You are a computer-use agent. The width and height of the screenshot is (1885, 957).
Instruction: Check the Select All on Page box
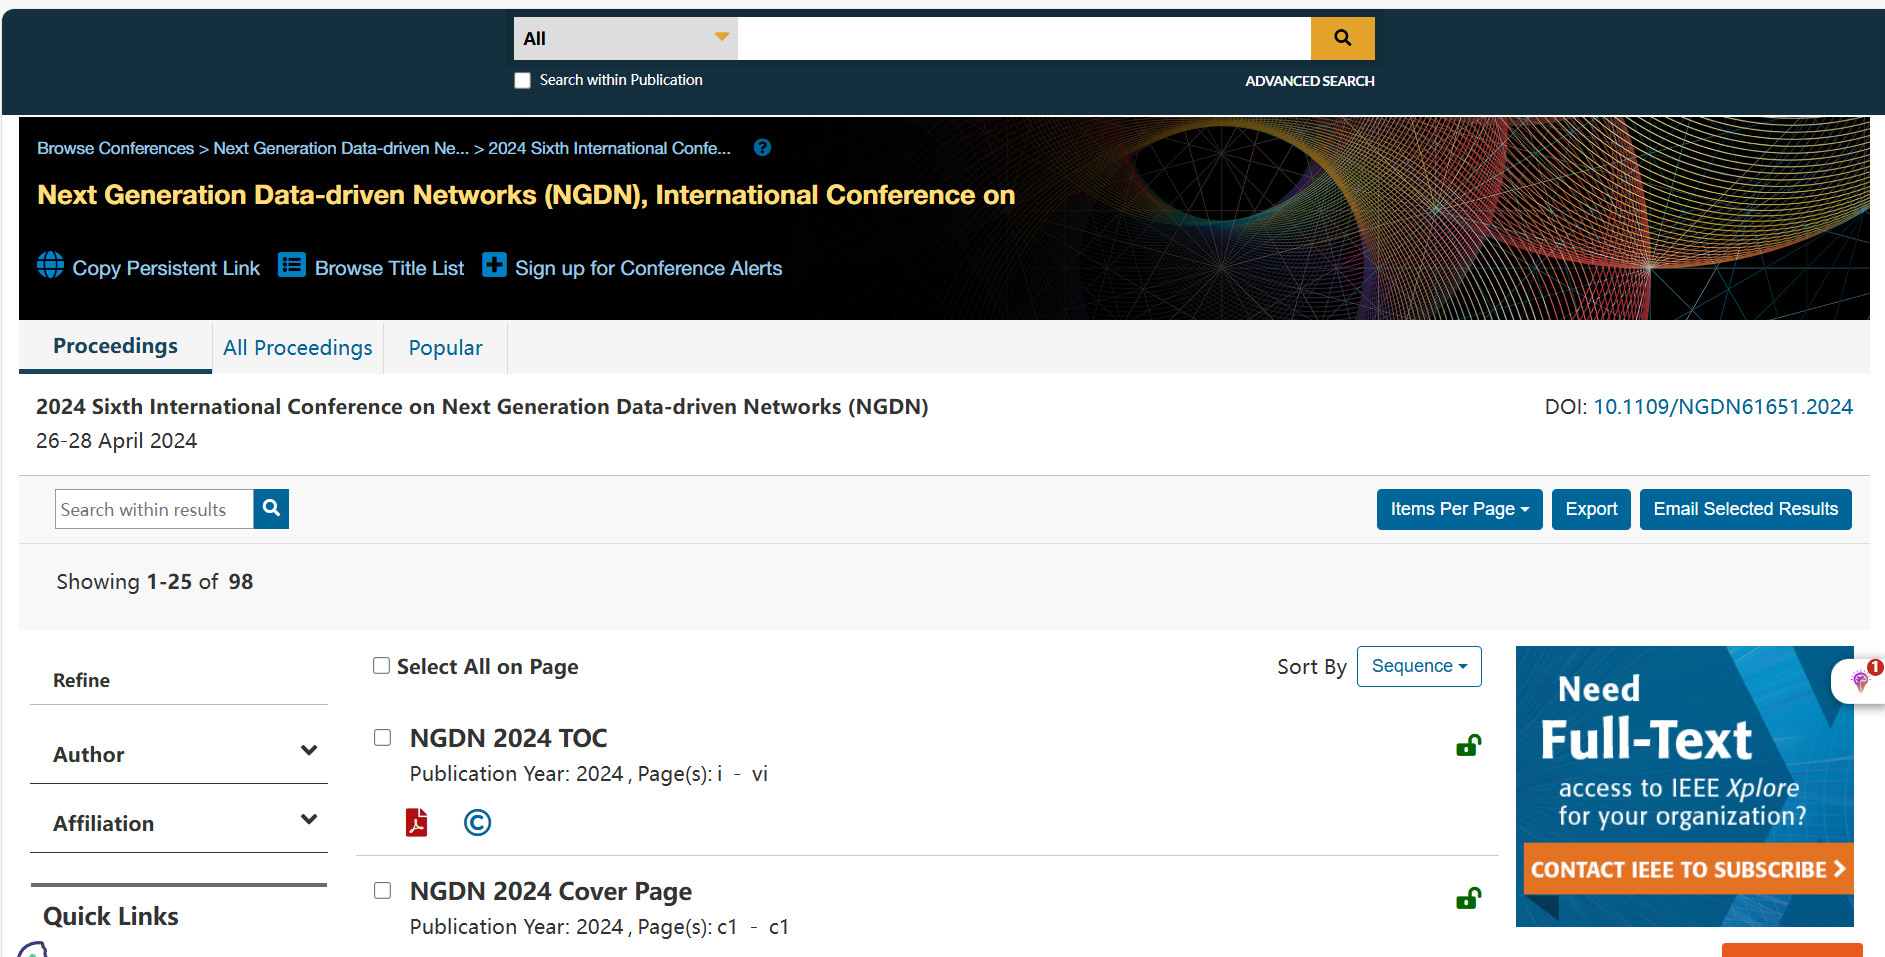(x=381, y=665)
